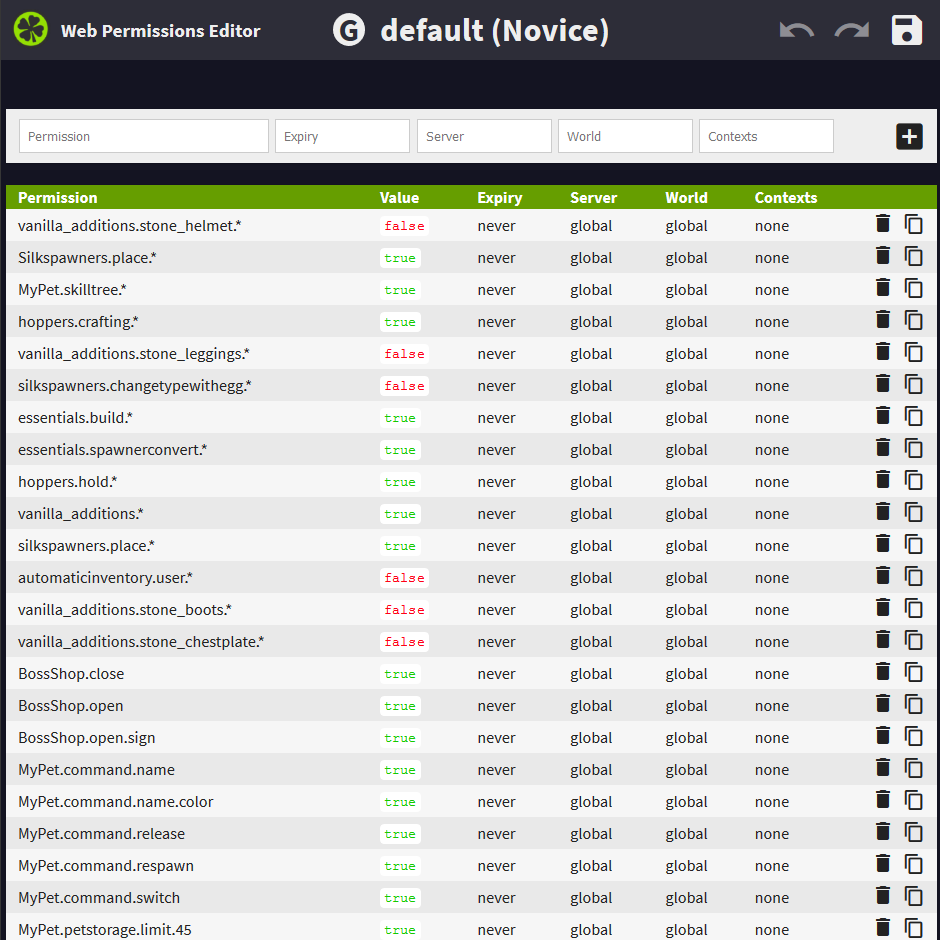Edit world 'global' of vanilla_additions.*

coord(686,514)
